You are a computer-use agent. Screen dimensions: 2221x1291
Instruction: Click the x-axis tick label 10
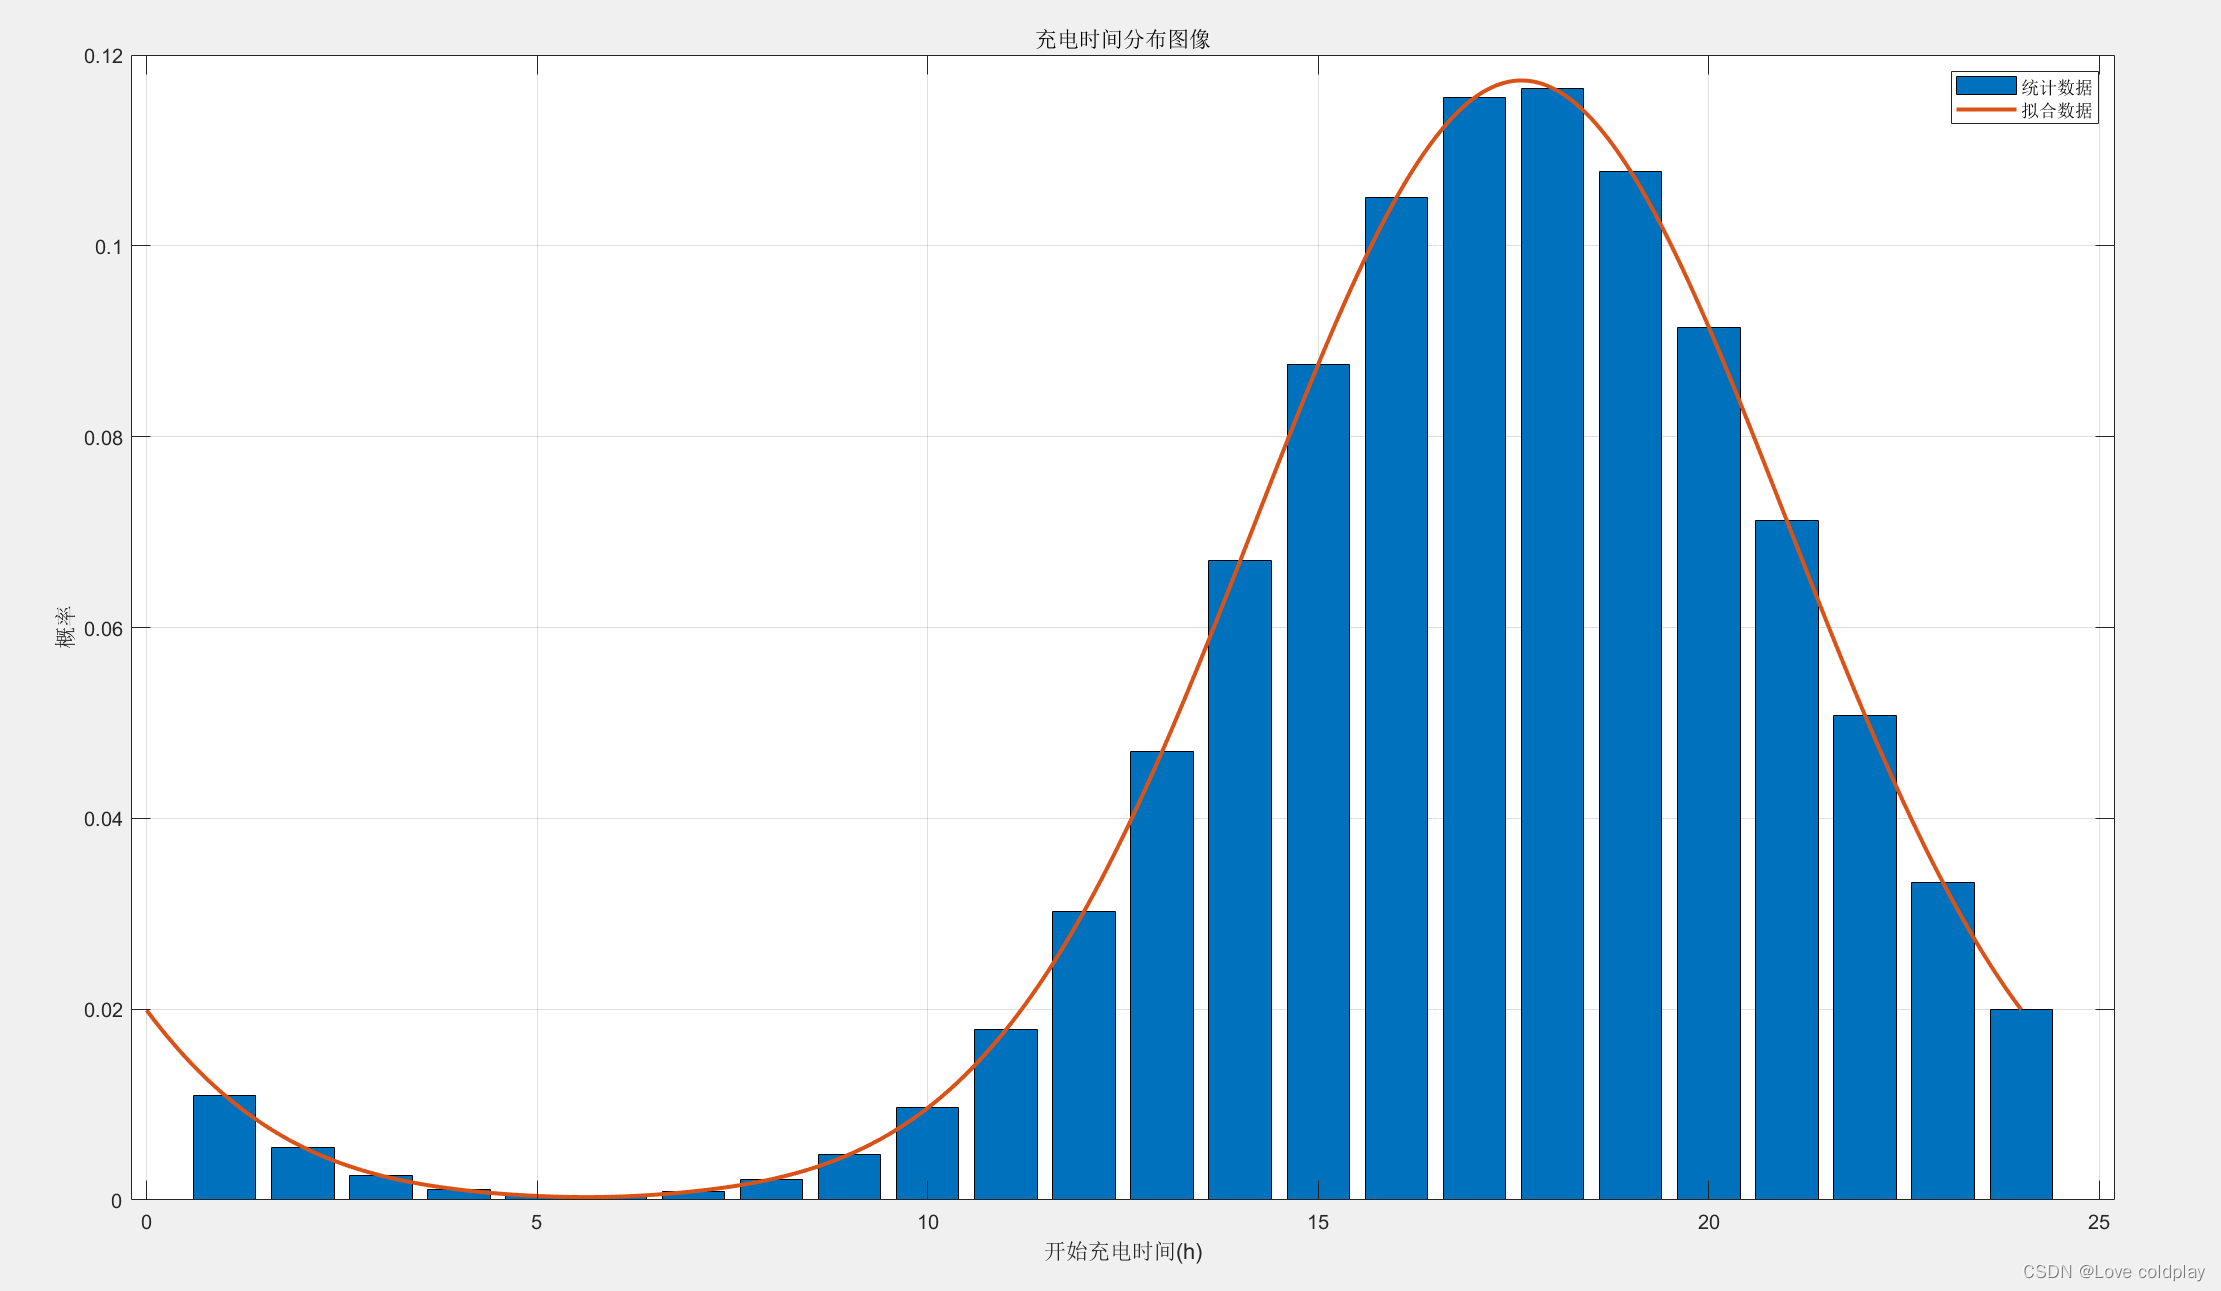pos(928,1222)
